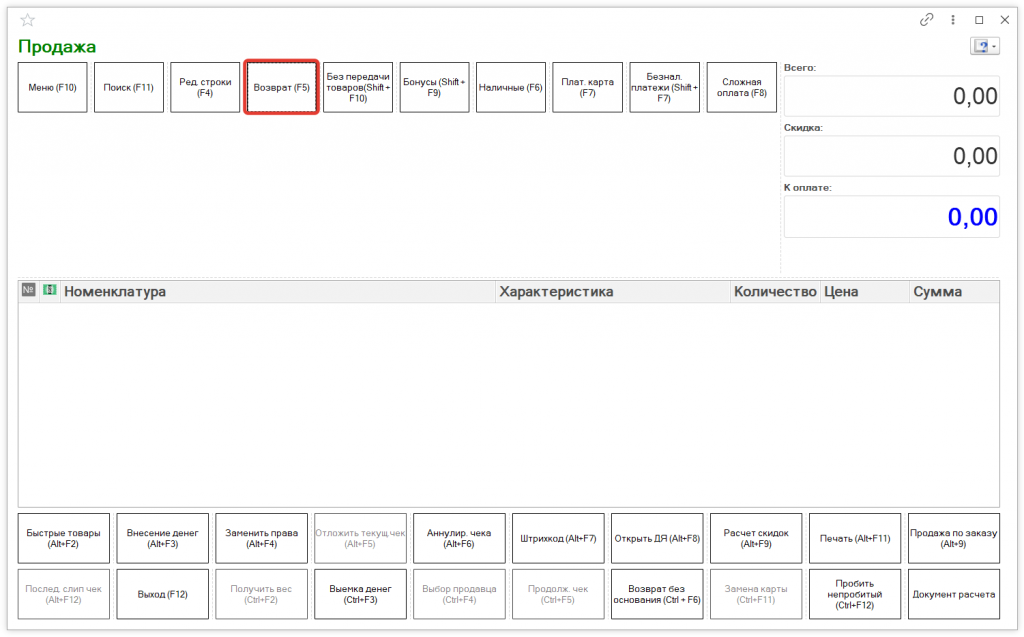
Task: Open Сложная оплата (F8)
Action: click(741, 88)
